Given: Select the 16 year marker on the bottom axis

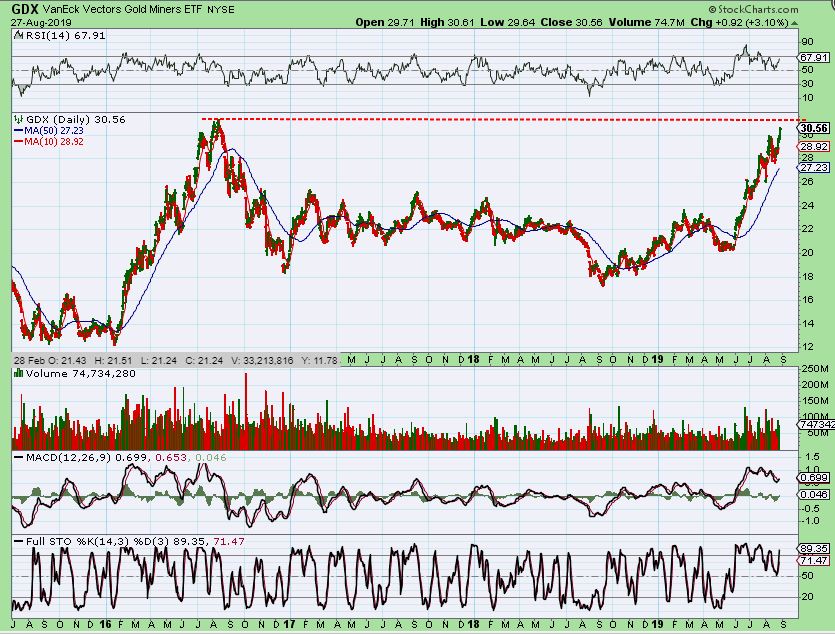Looking at the screenshot, I should pos(105,624).
